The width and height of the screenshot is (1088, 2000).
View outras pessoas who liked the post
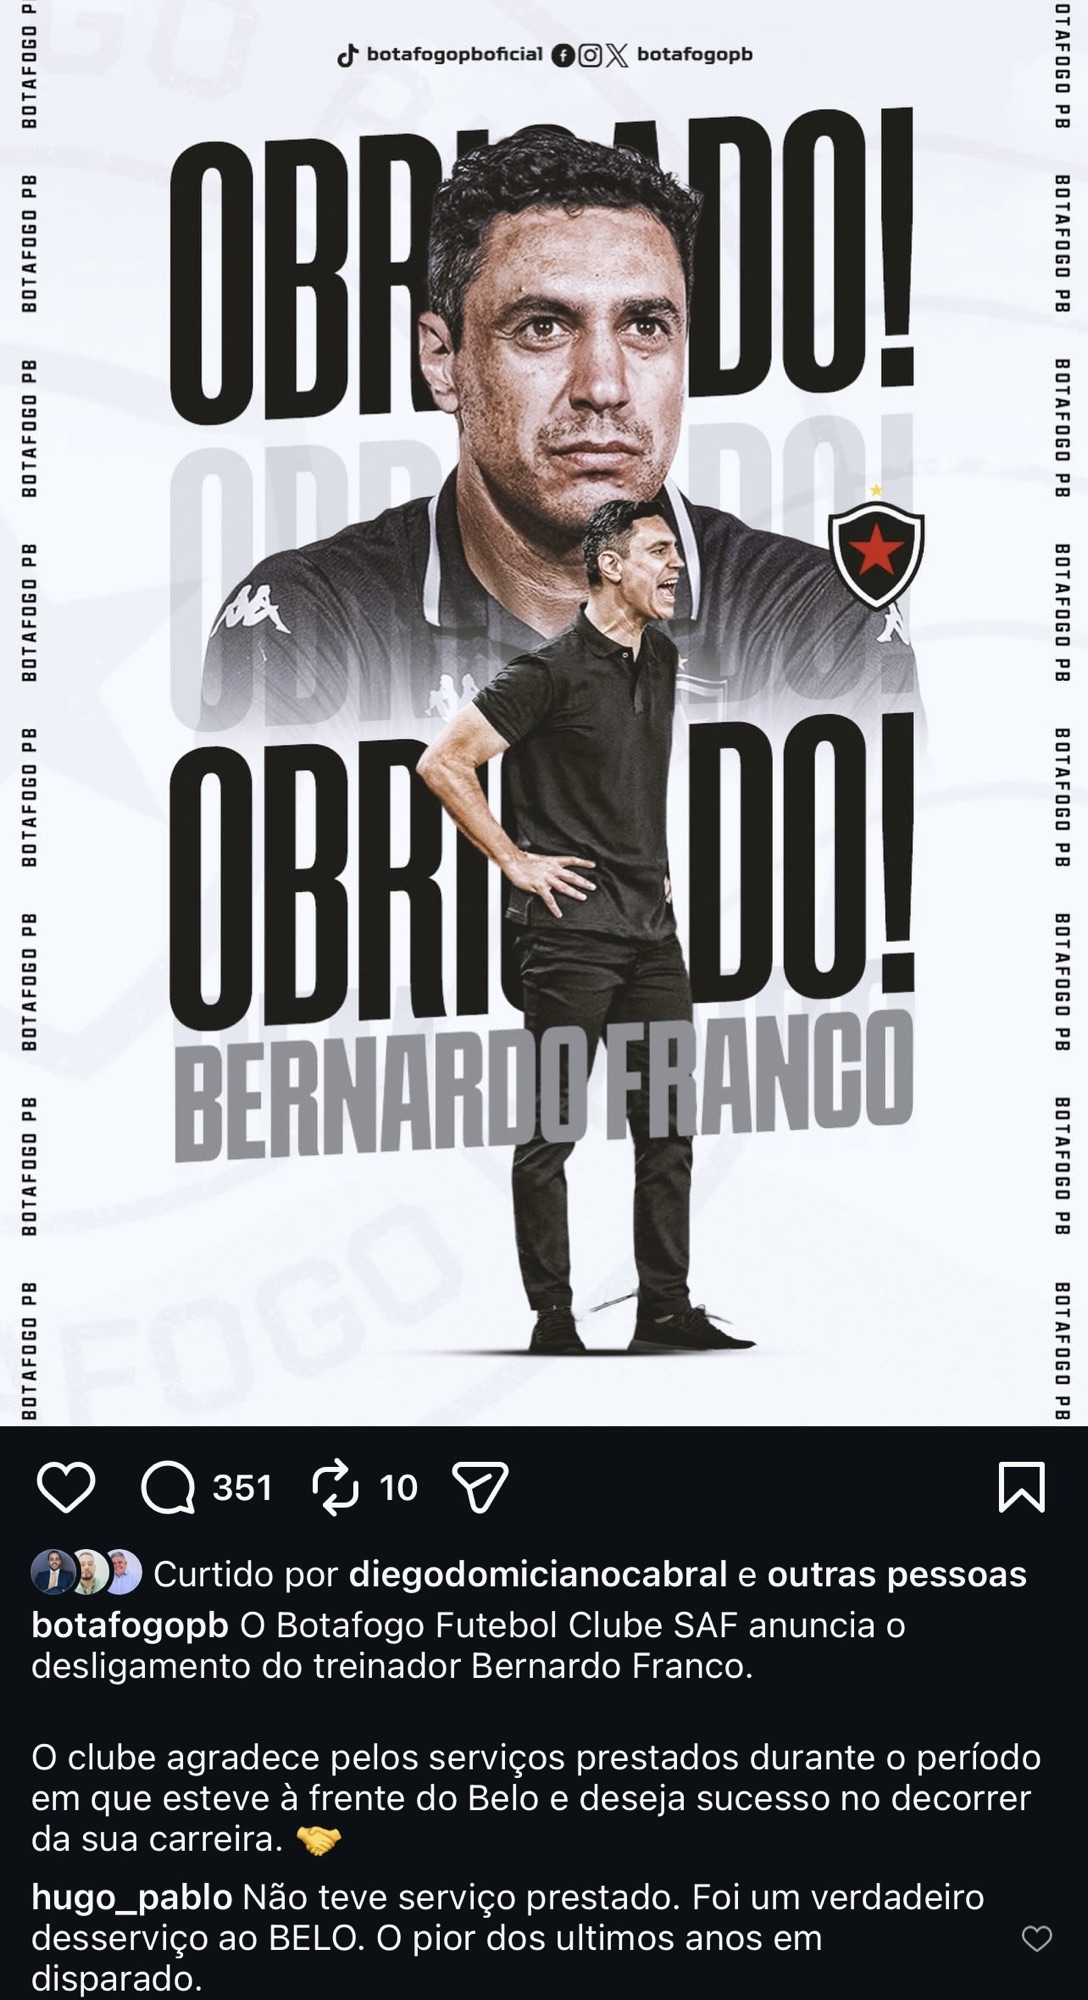[x=897, y=1574]
